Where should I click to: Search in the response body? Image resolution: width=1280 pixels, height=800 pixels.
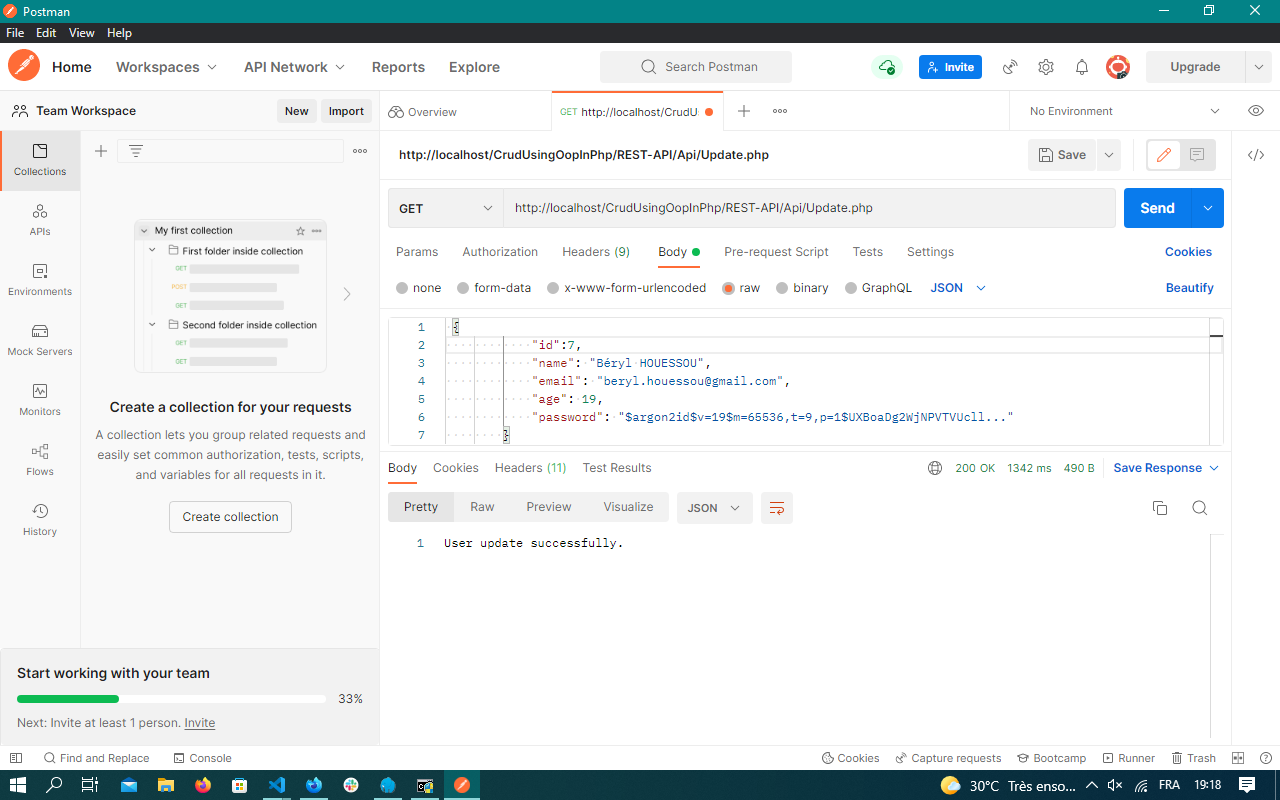pos(1200,508)
